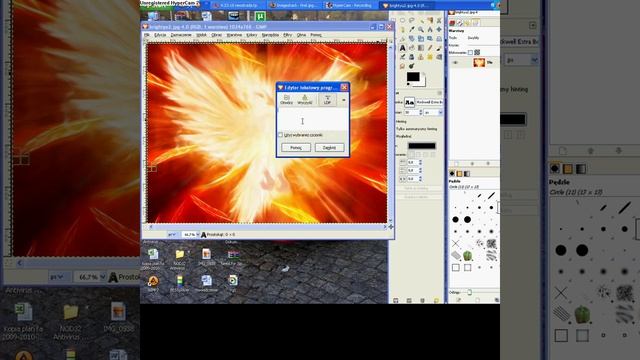Click the black foreground color swatch

(413, 77)
